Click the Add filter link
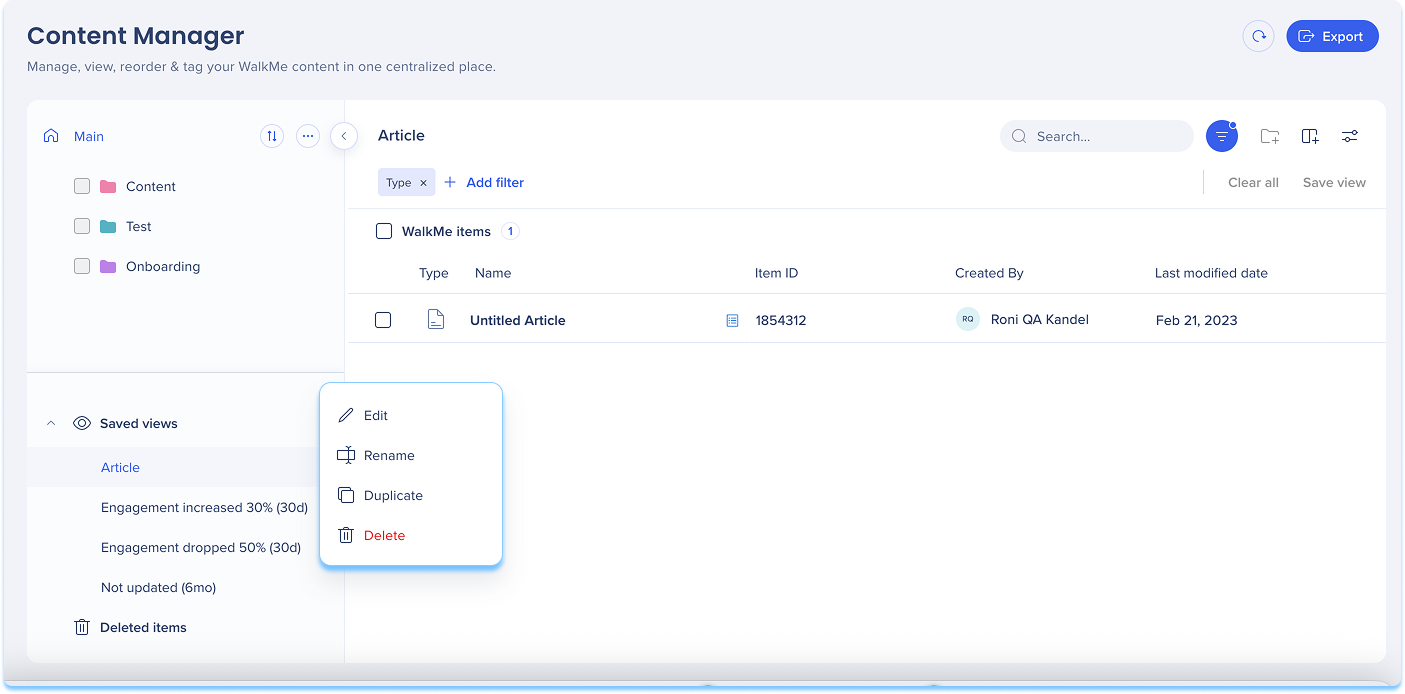1405x694 pixels. (x=484, y=183)
